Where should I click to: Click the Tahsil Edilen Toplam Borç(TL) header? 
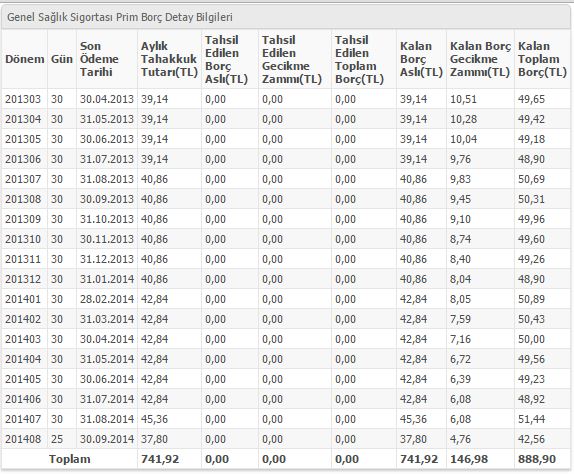[x=359, y=59]
